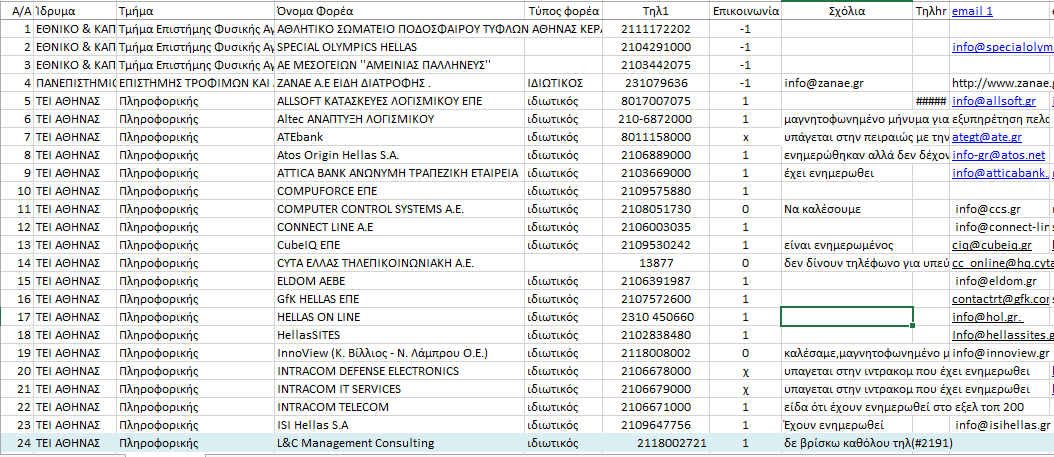Select cell 'ΑΕ ΜΕΣΟΓΕΙΩΝ ''ΑΜΕΙΝΙΑΣ ΠΑΛΛΗΝΕΥΣ'''
Viewport: 1054px width, 457px height.
pyautogui.click(x=400, y=65)
